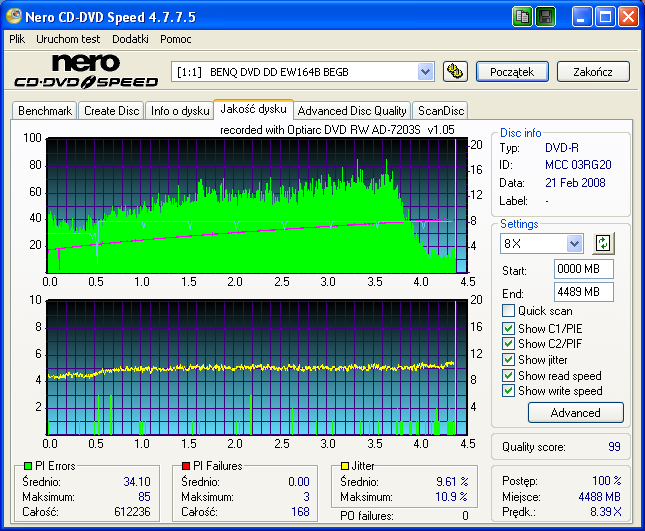Close the Nero CD-DVD Speed window

coord(629,17)
